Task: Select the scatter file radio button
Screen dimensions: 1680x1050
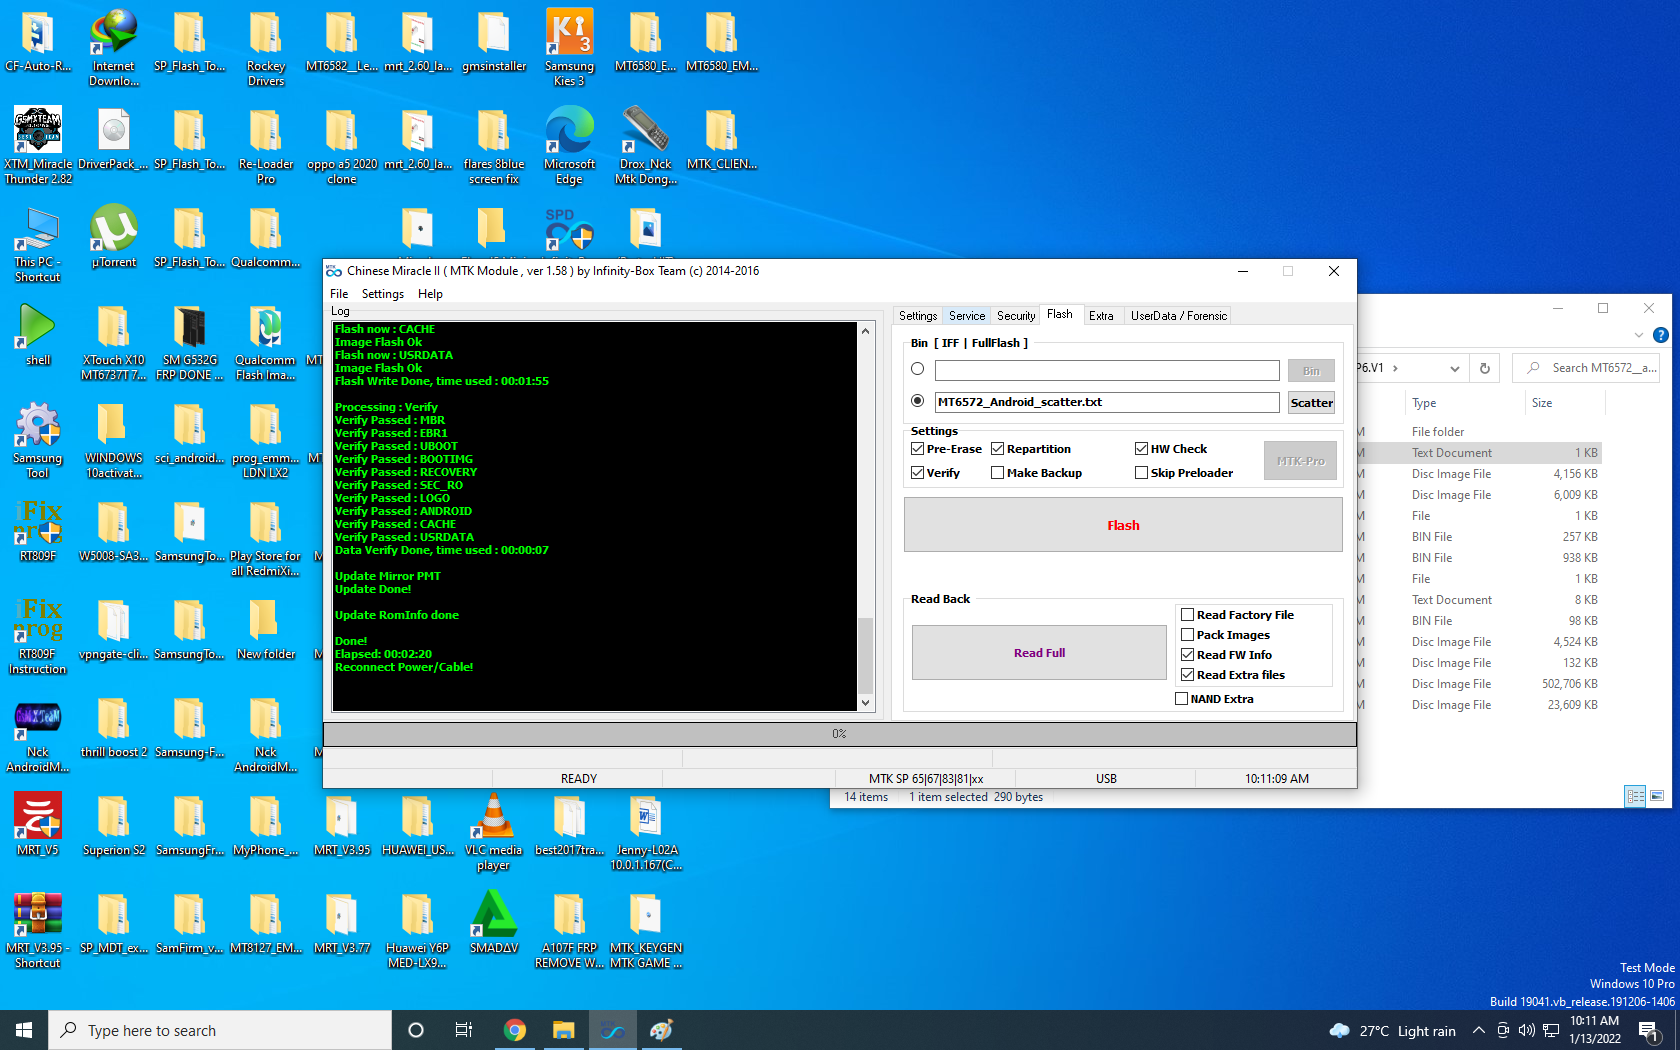Action: tap(918, 401)
